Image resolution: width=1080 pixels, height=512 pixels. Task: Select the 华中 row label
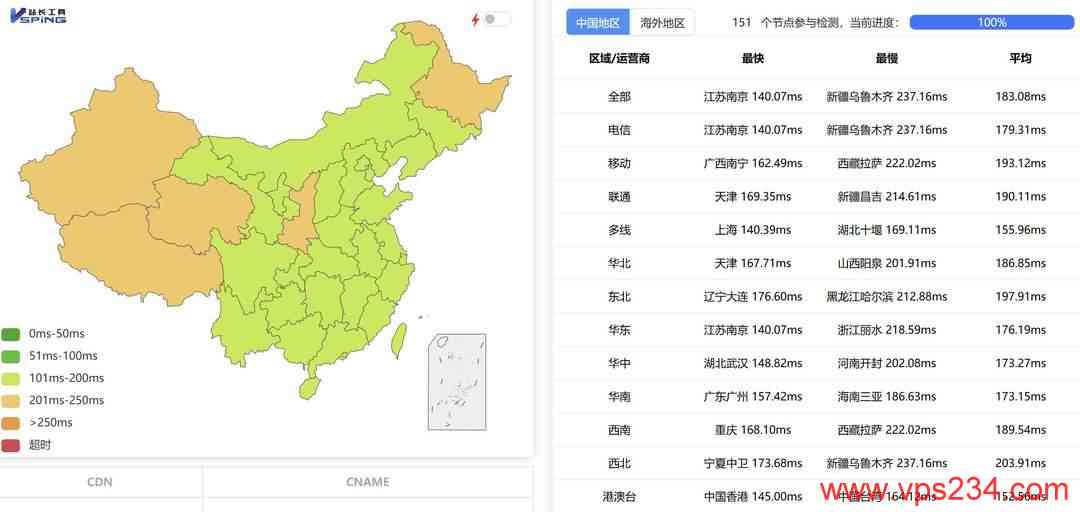point(619,363)
